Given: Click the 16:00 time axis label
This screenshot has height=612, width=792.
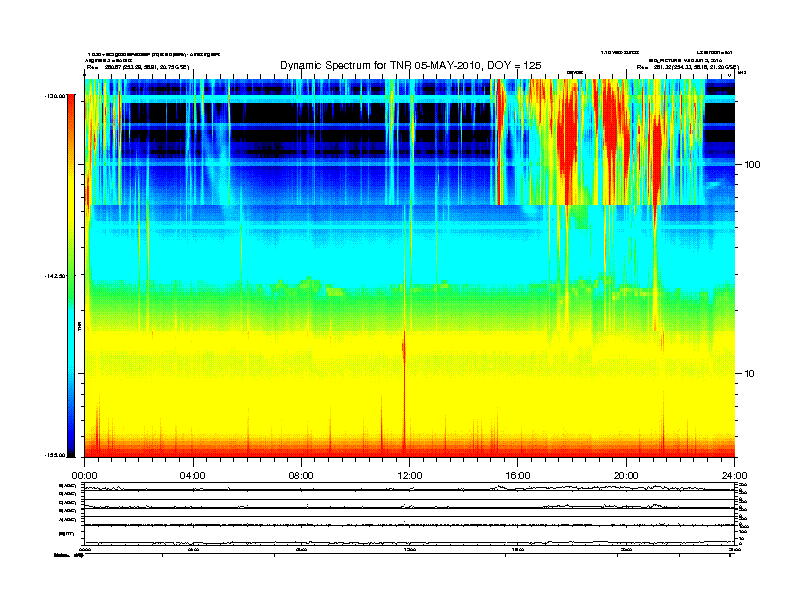Looking at the screenshot, I should click(x=518, y=476).
